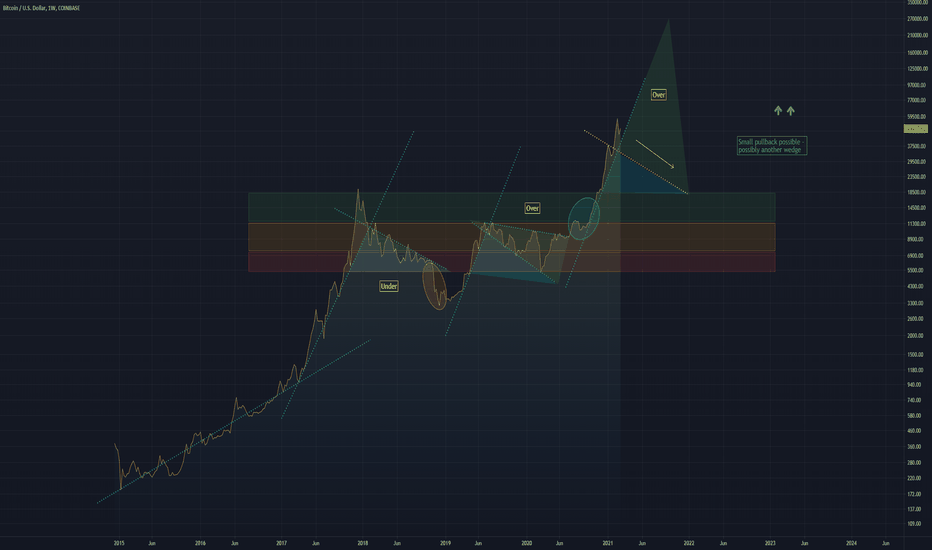Viewport: 932px width, 550px height.
Task: Click the 4300.00 price axis label
Action: tap(917, 287)
